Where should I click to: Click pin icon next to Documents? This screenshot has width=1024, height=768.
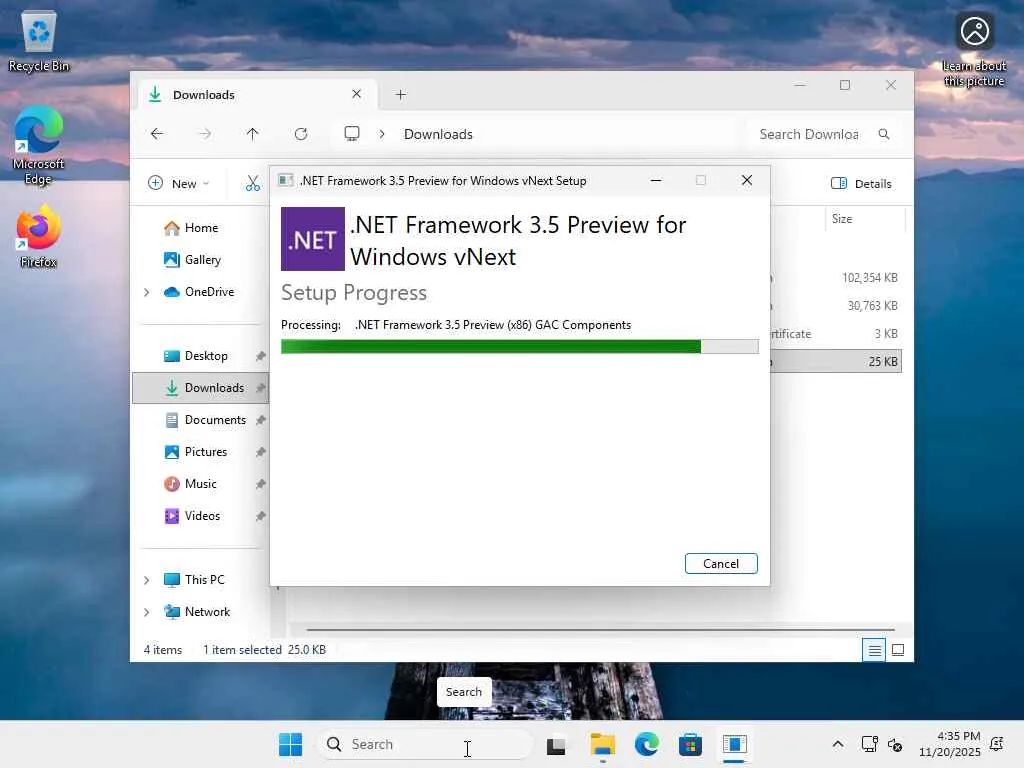click(x=261, y=420)
